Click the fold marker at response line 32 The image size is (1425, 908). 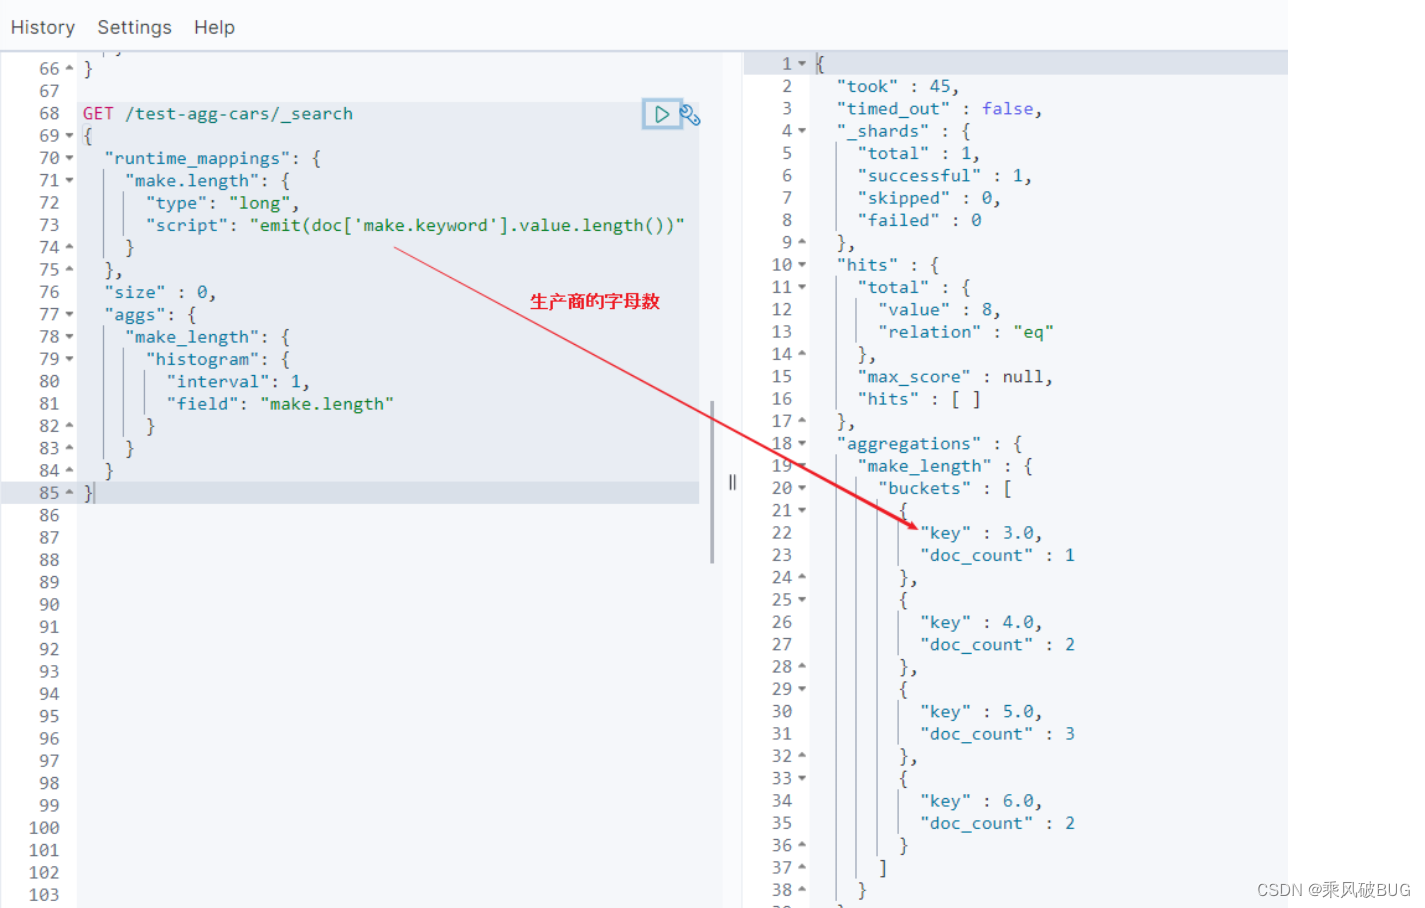802,756
